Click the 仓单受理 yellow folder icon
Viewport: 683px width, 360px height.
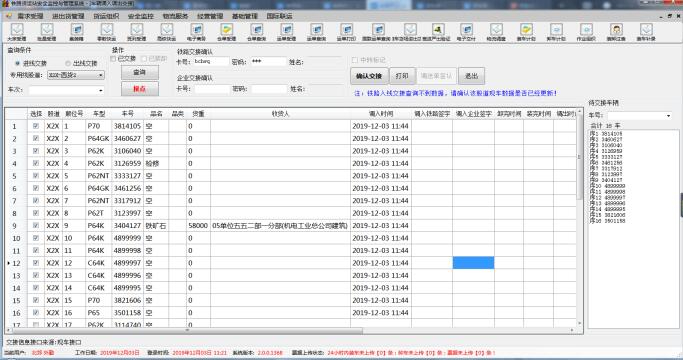227,32
